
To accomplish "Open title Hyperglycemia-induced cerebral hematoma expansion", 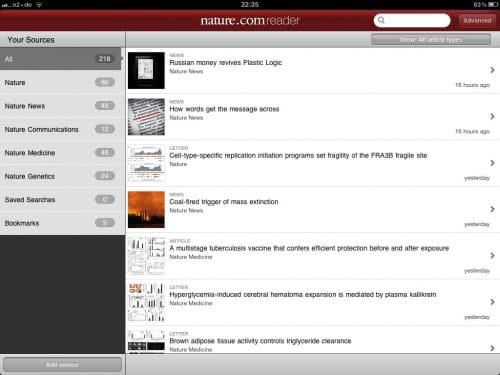I will pos(303,295).
